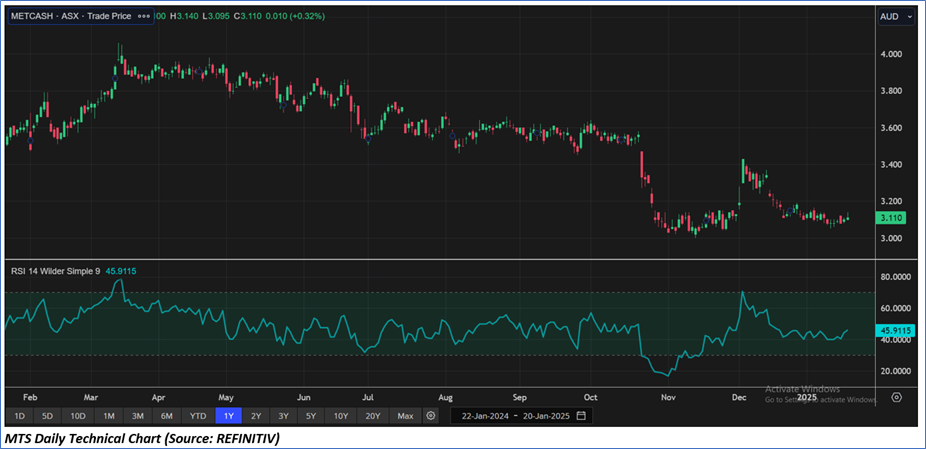Click the Sep month label on the time axis

[x=520, y=397]
